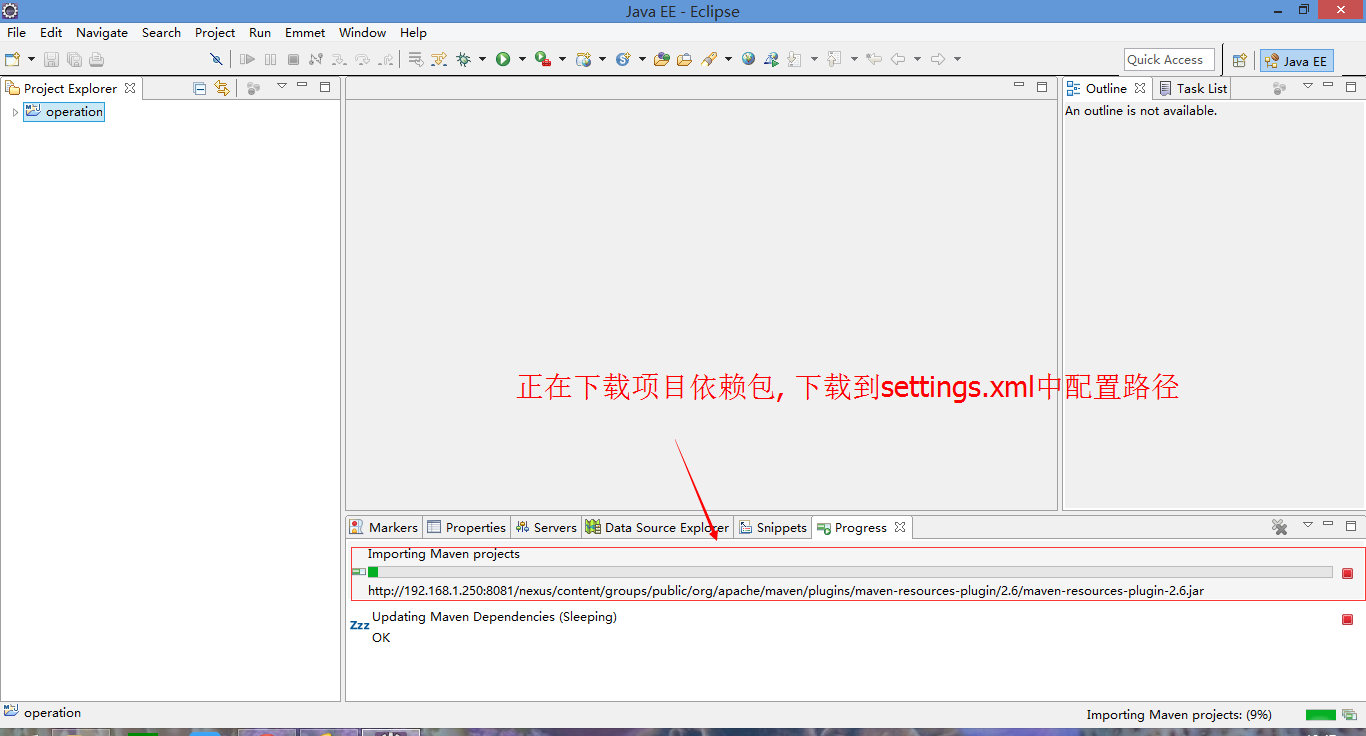Image resolution: width=1366 pixels, height=736 pixels.
Task: Switch to the Data Source Explorer tab
Action: (657, 527)
